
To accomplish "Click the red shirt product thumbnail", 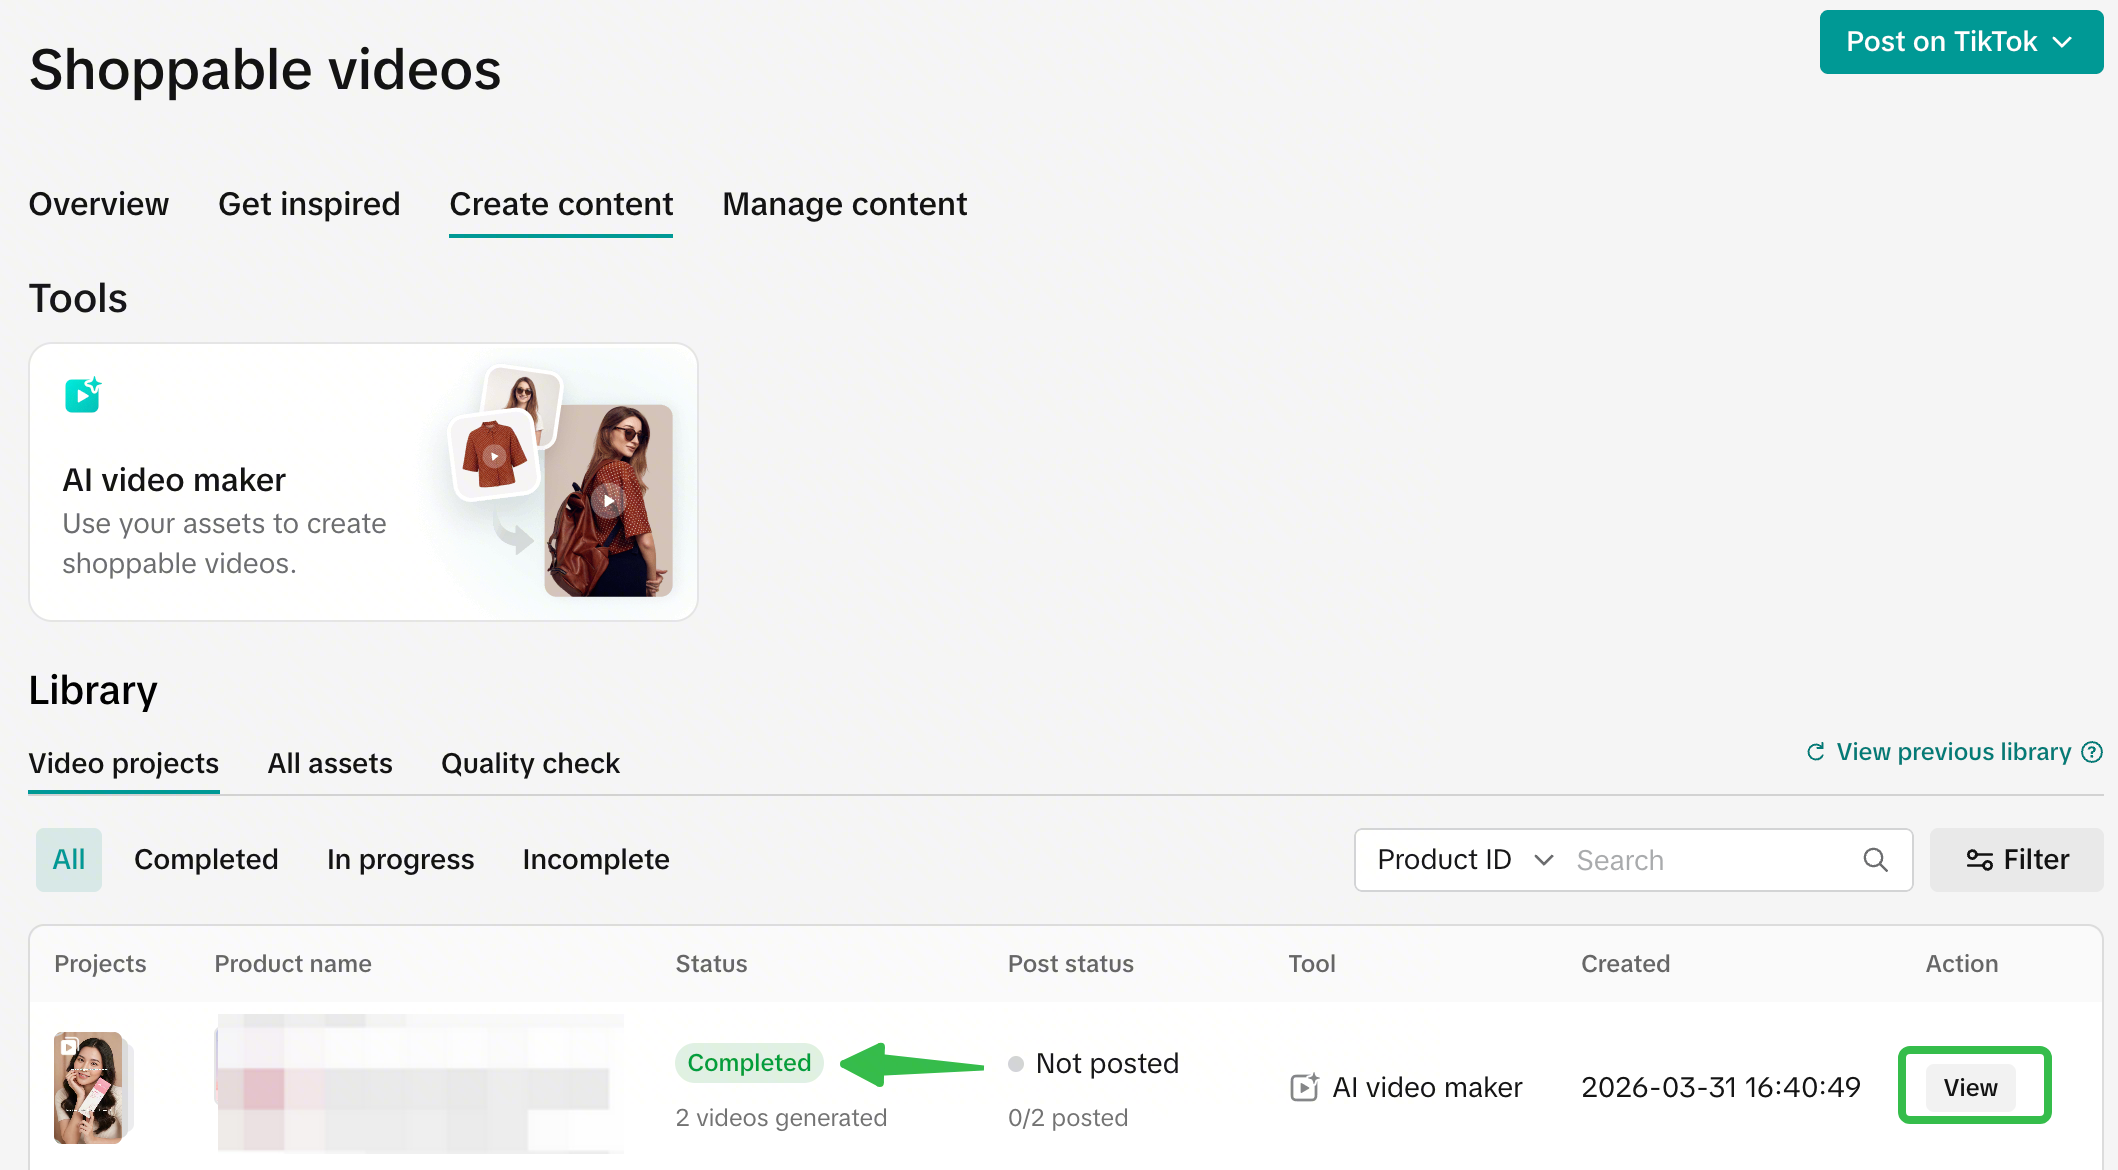I will pos(494,456).
